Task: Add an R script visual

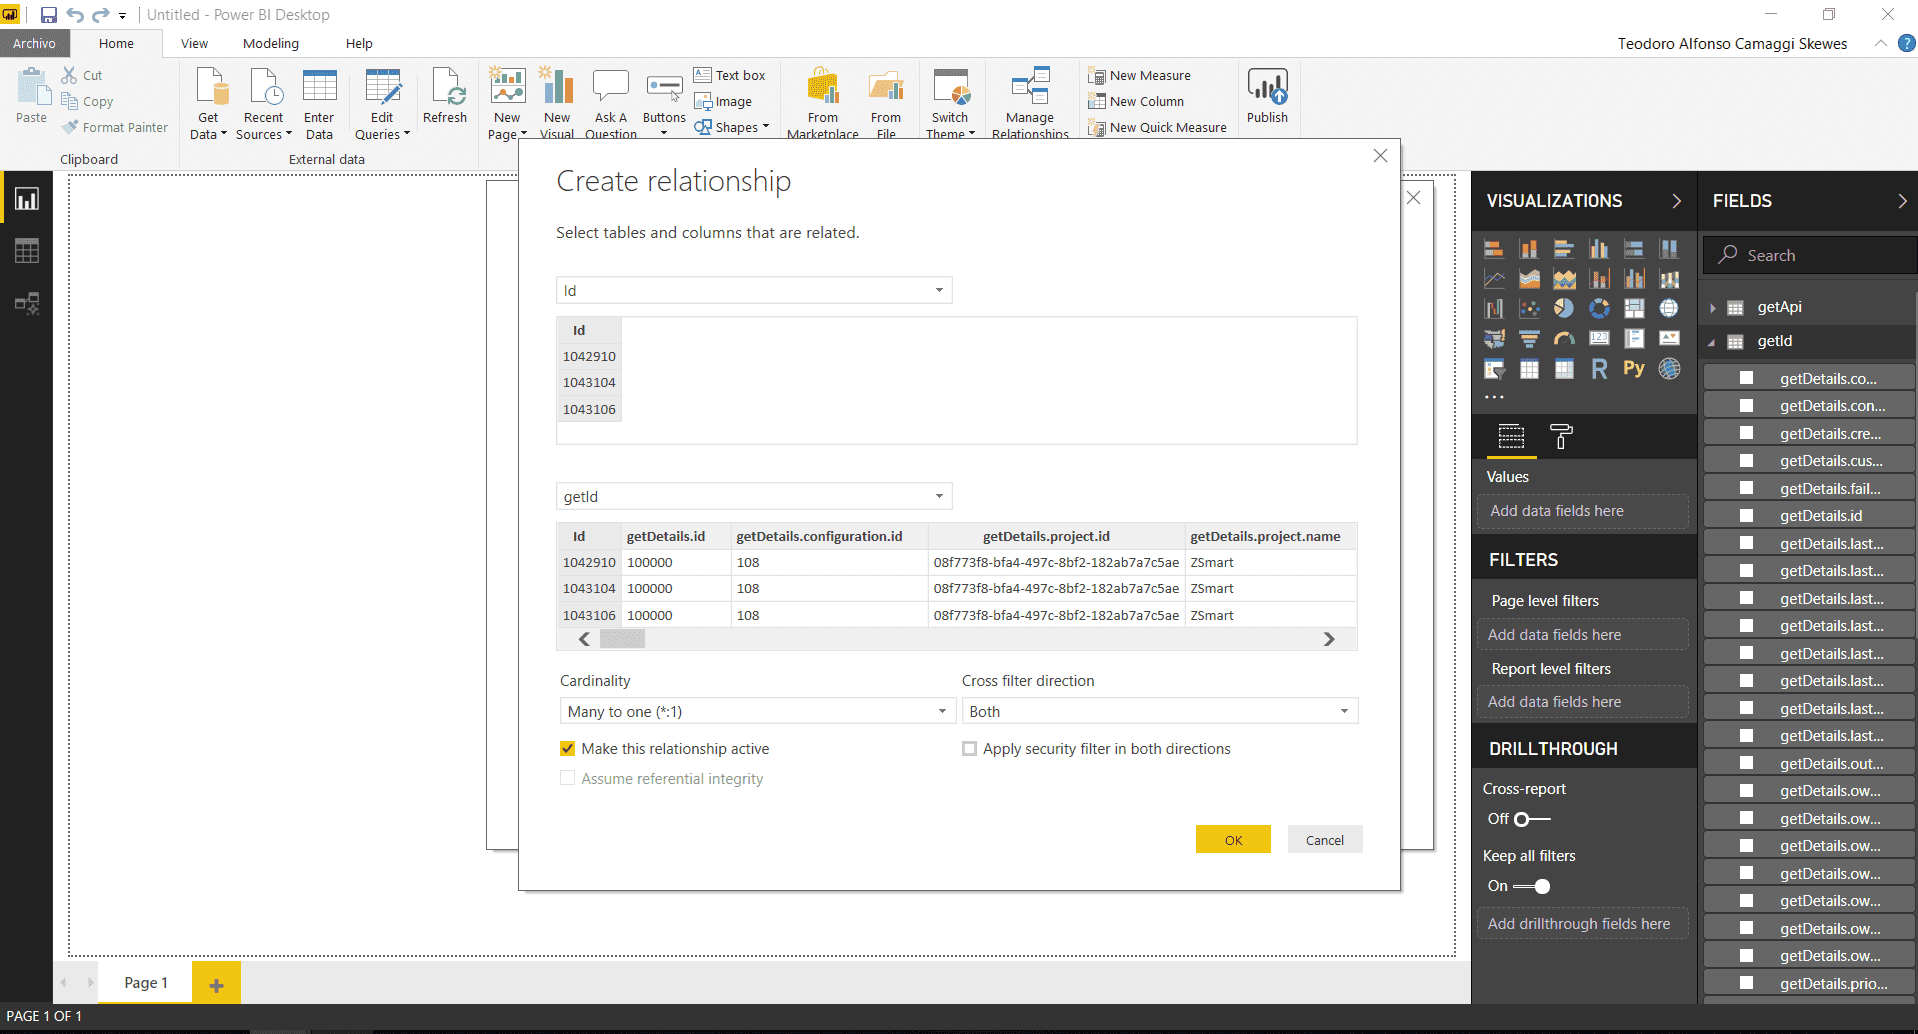Action: (x=1598, y=369)
